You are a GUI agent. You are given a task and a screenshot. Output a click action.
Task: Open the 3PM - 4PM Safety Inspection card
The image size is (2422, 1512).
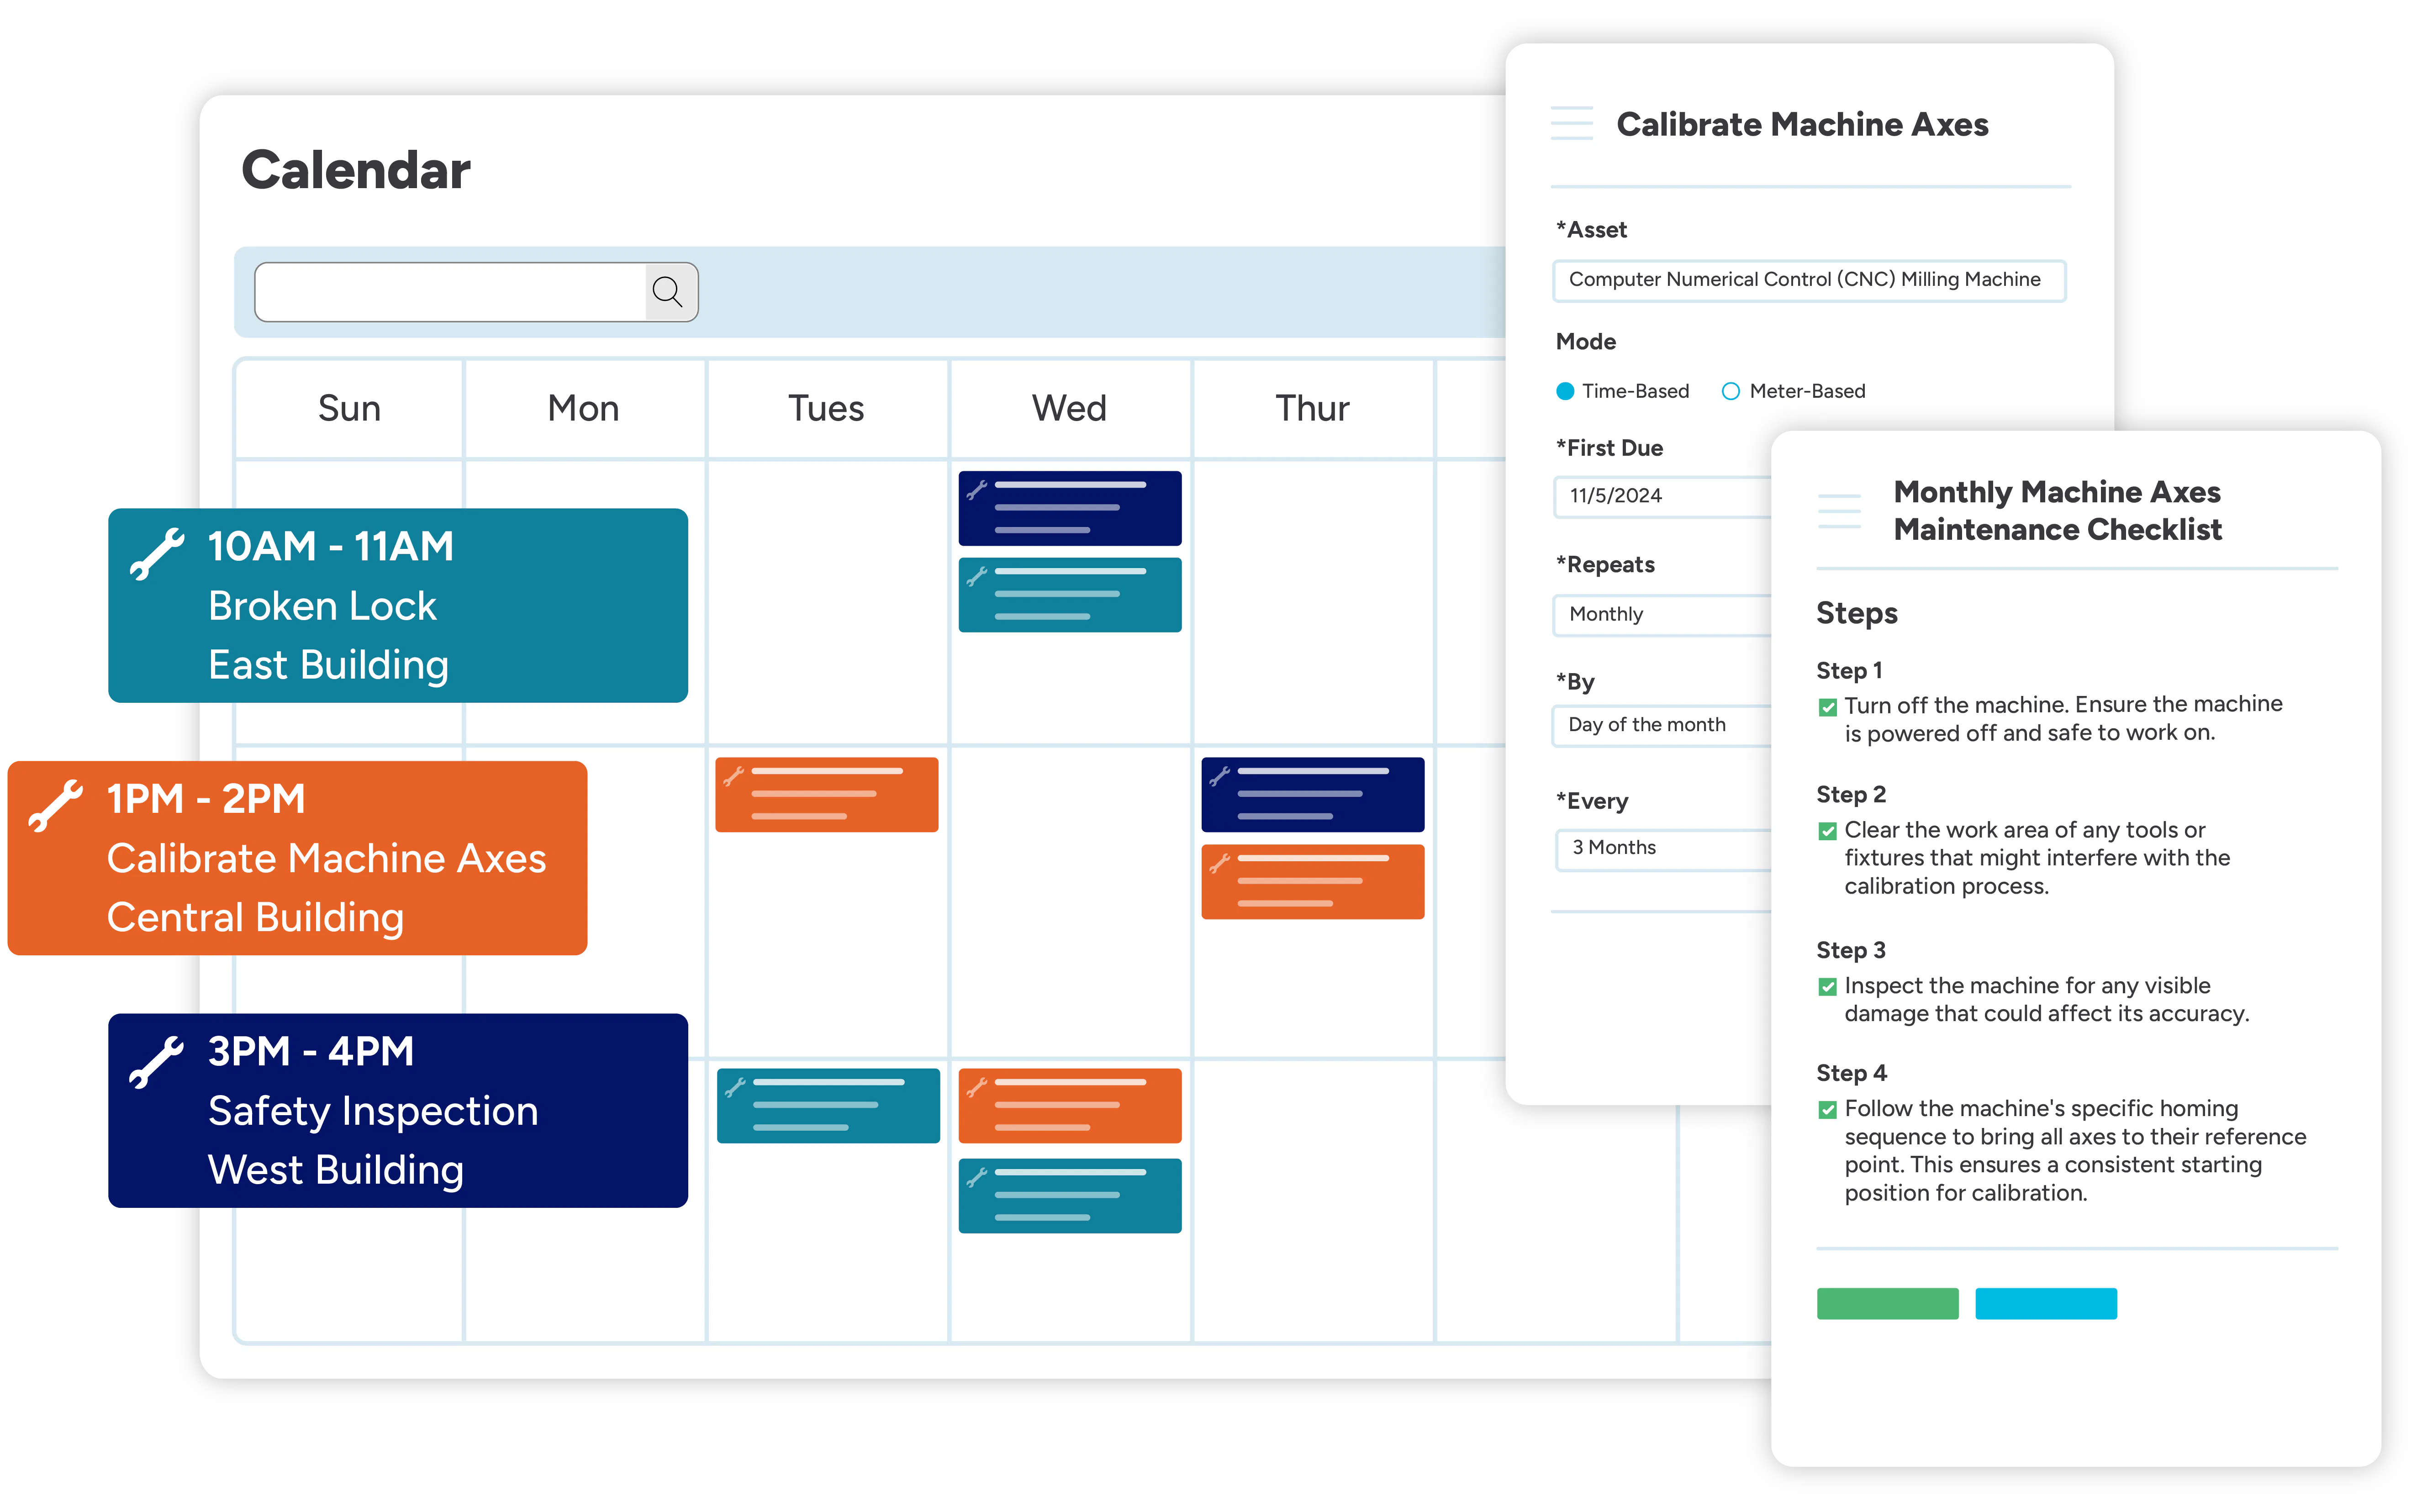pyautogui.click(x=397, y=1110)
